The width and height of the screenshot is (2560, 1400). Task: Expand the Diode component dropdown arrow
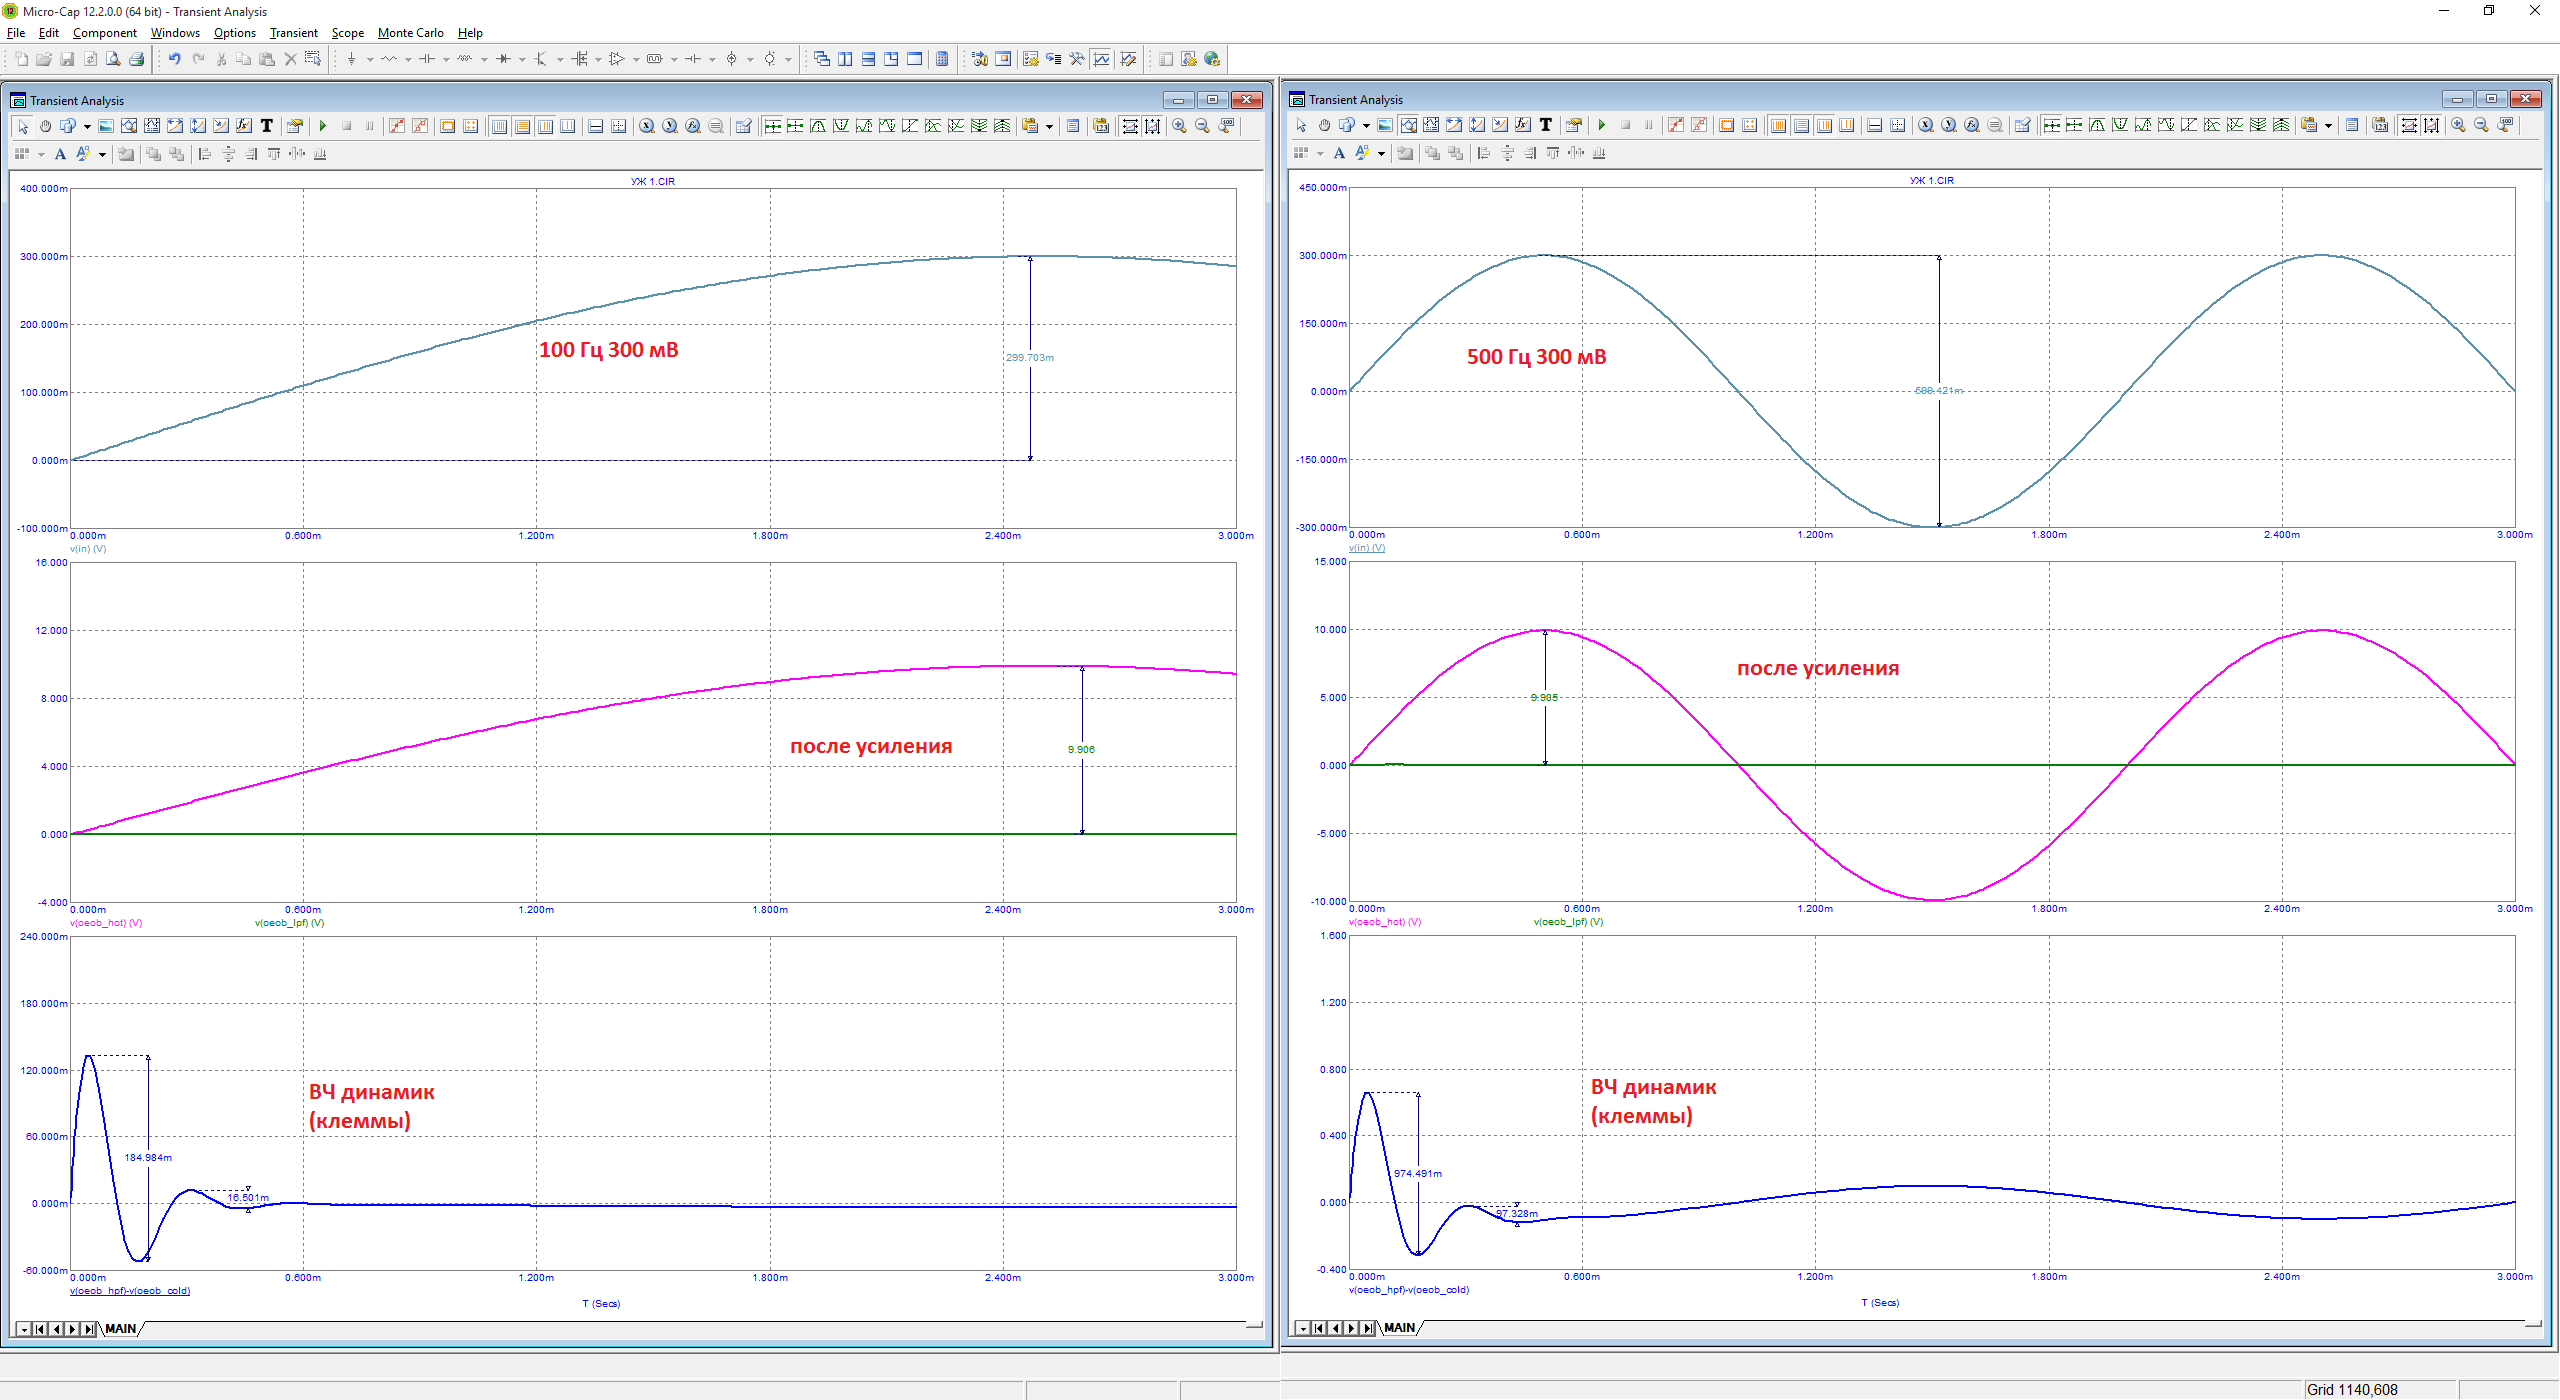pos(522,60)
